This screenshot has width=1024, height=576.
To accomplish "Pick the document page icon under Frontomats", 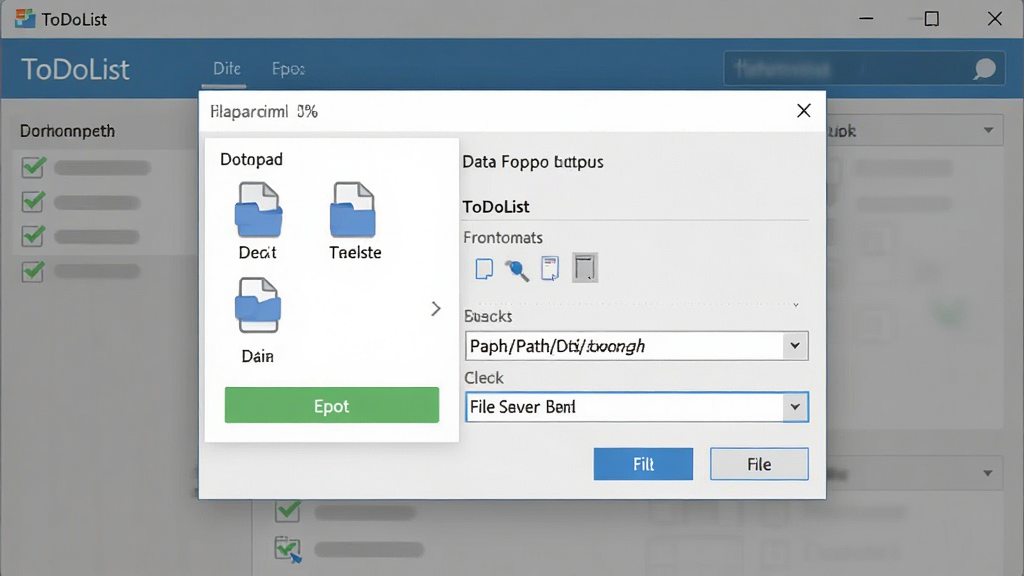I will pos(550,268).
